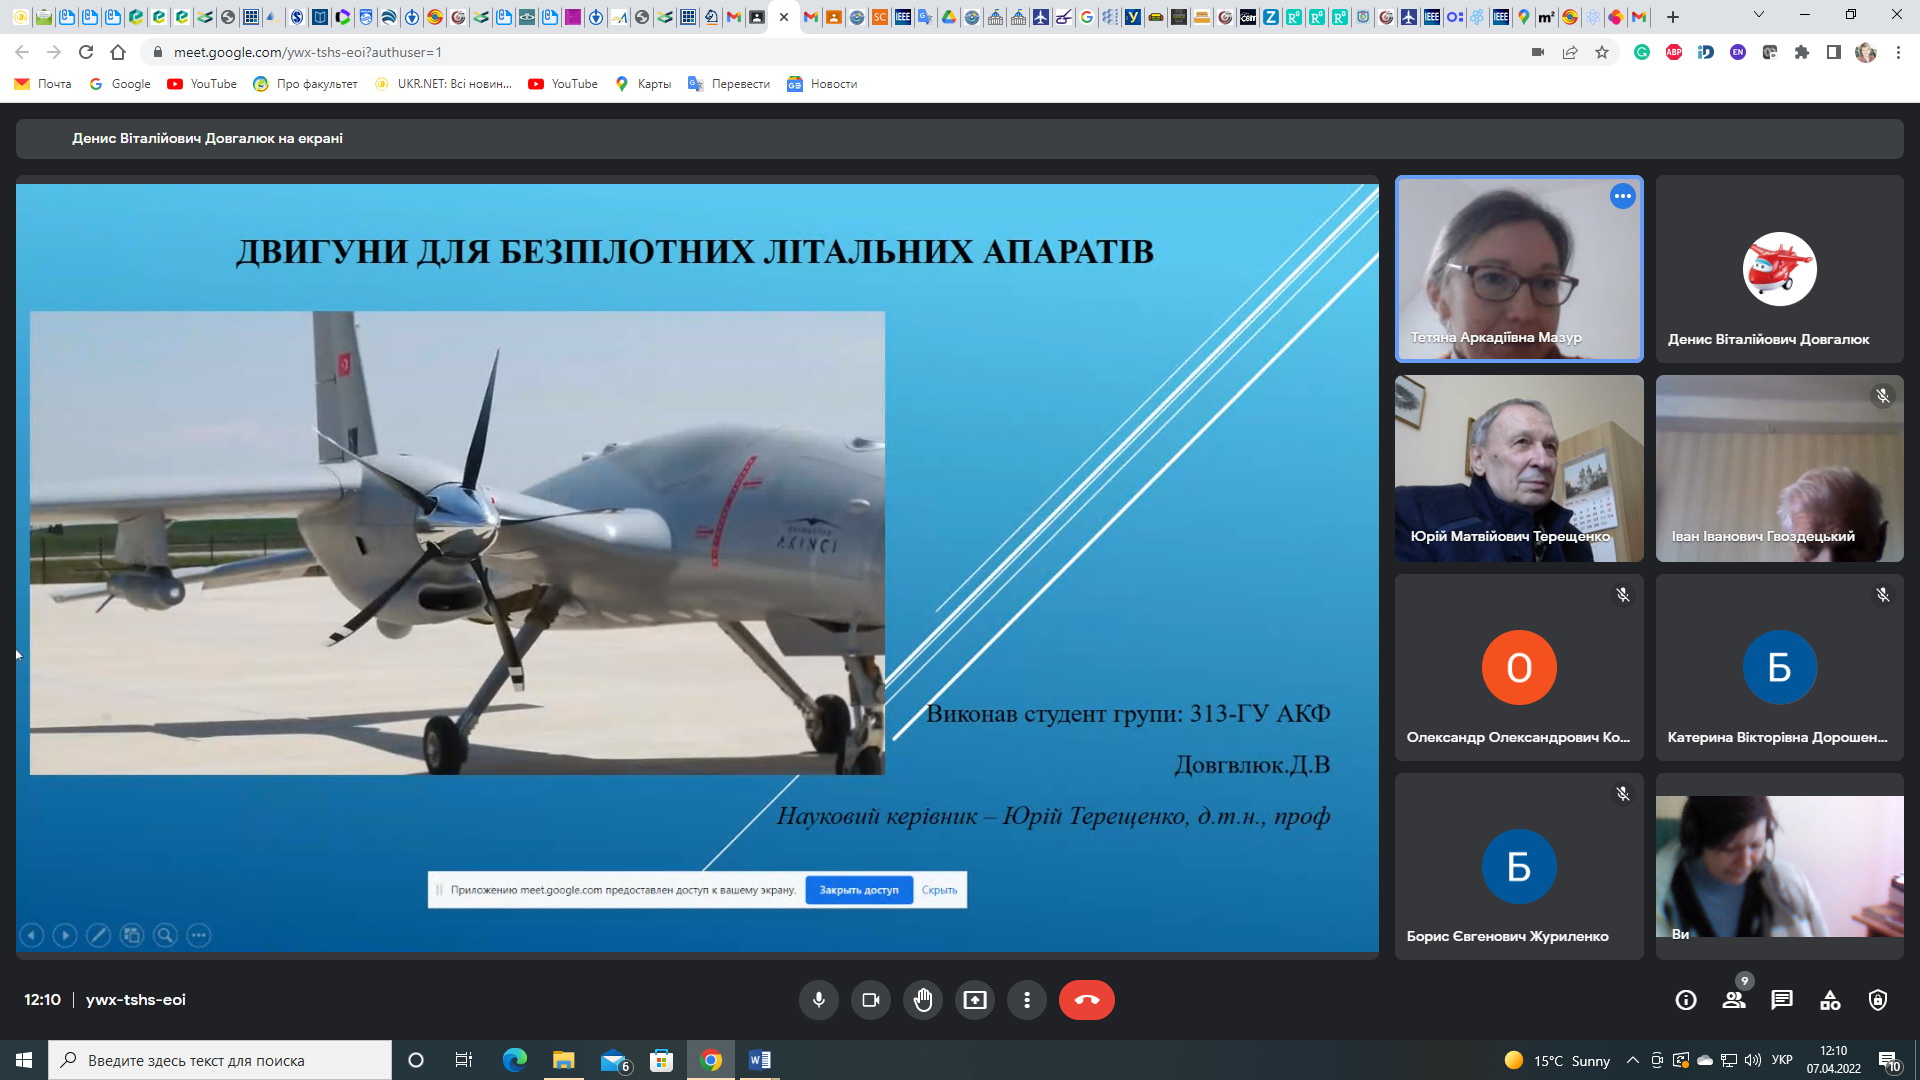1920x1080 pixels.
Task: Toggle the camera in the Meet controls
Action: click(x=870, y=1000)
